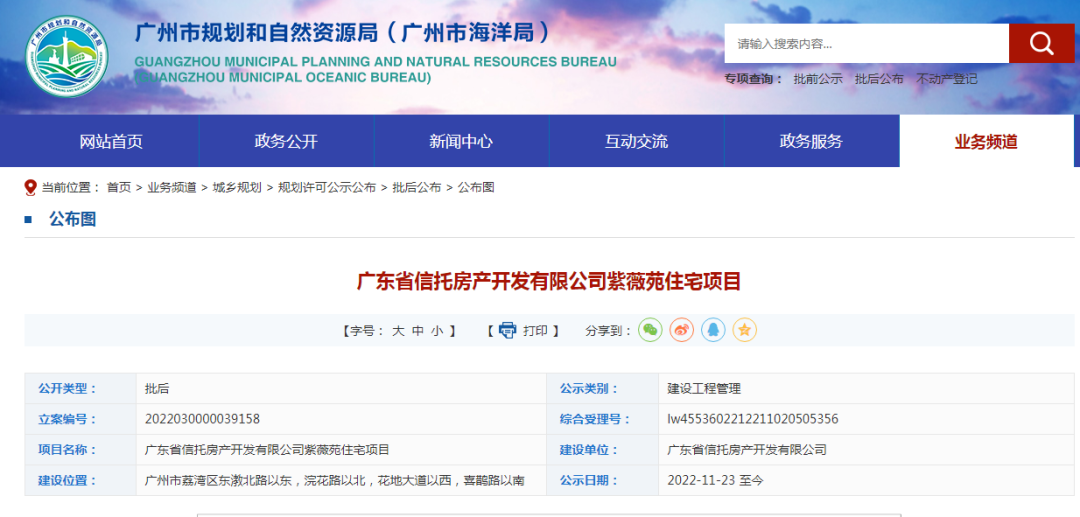Click 首页 in breadcrumb
The height and width of the screenshot is (517, 1080).
tap(118, 187)
